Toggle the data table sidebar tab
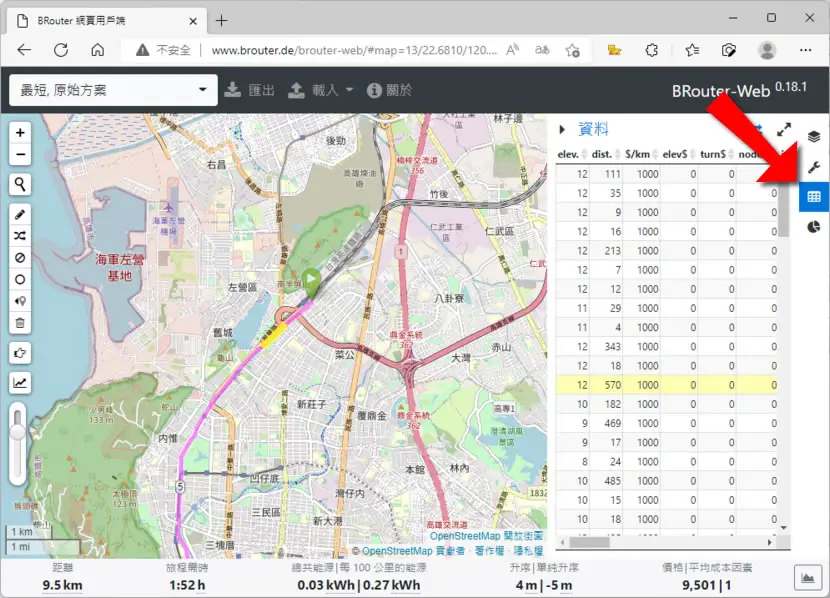The image size is (830, 598). click(814, 197)
